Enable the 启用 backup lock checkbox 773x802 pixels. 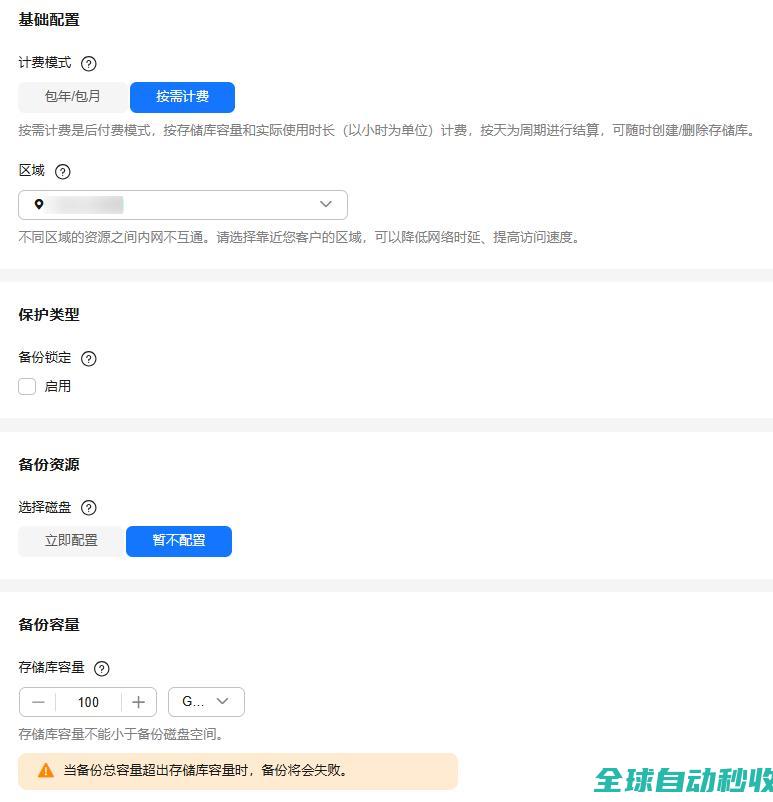tap(27, 387)
